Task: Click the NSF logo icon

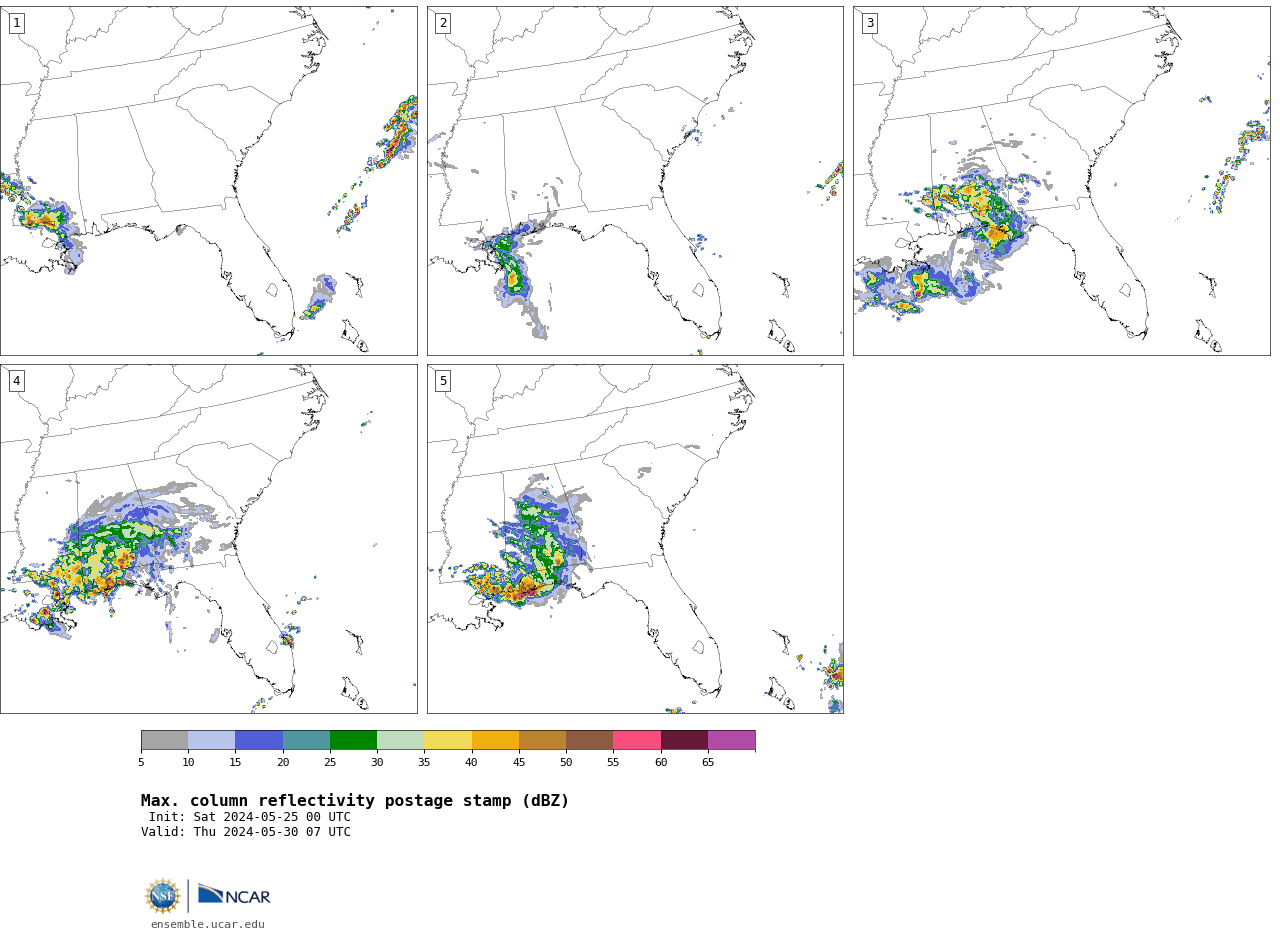Action: click(x=163, y=896)
